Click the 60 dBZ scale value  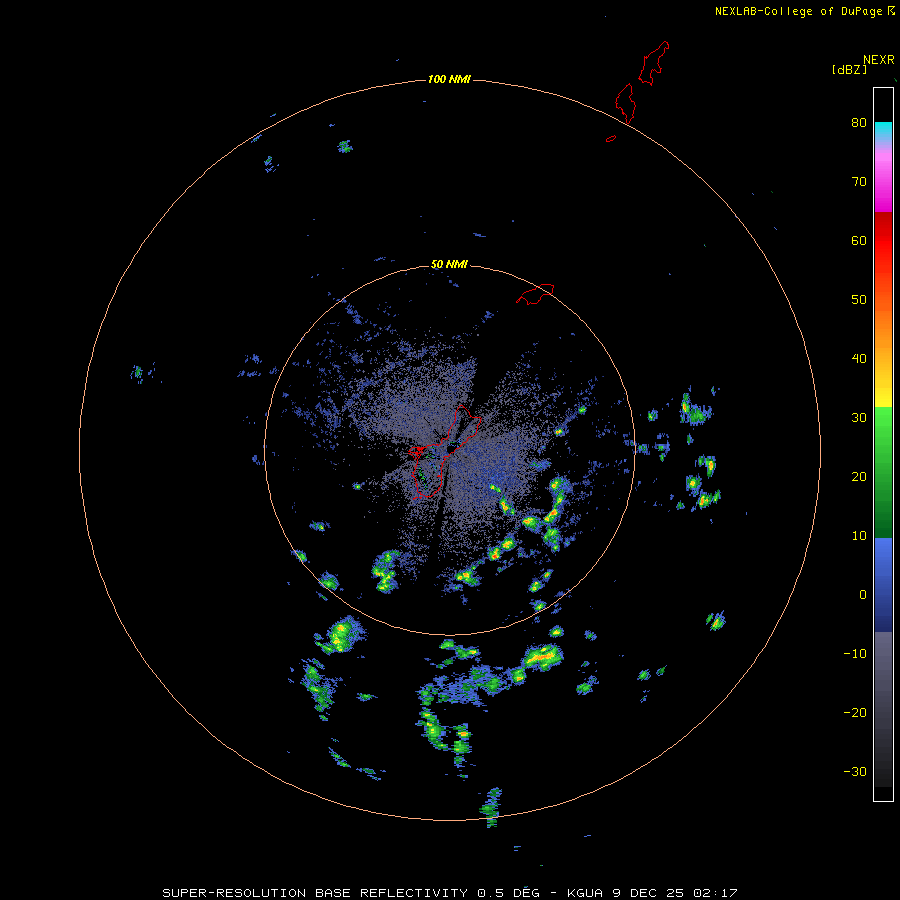pyautogui.click(x=859, y=241)
